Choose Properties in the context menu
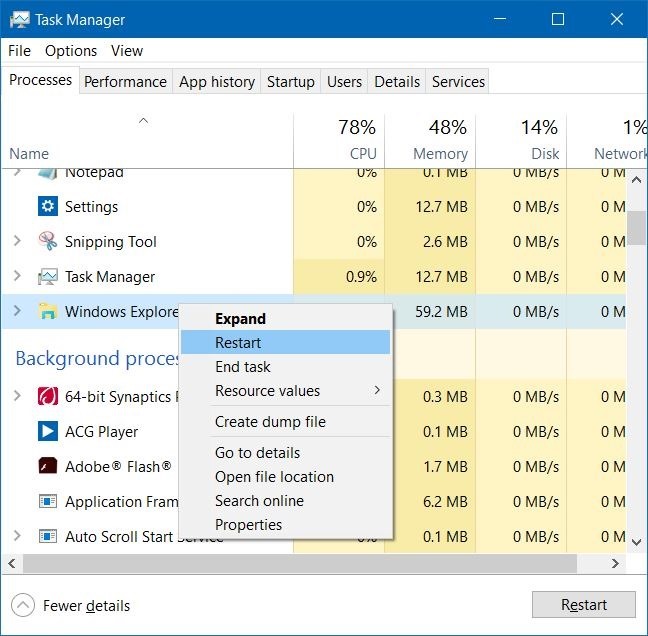Viewport: 648px width, 636px height. coord(286,524)
